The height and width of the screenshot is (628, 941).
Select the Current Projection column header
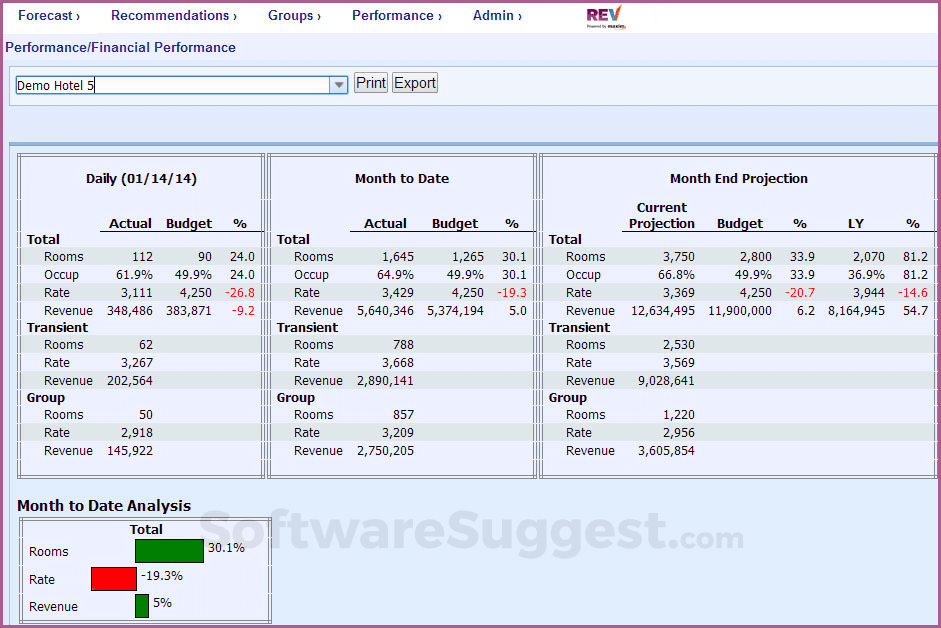pos(661,215)
